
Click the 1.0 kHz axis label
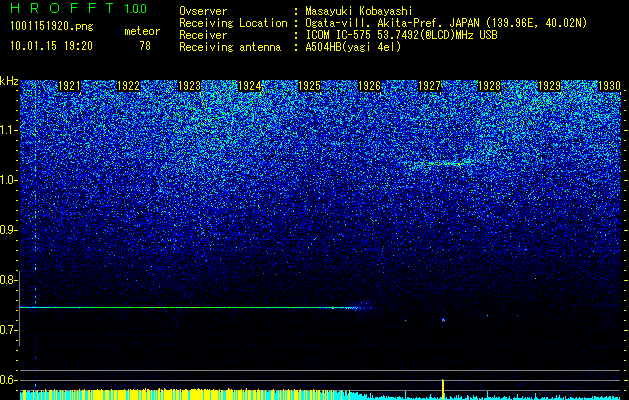point(8,180)
